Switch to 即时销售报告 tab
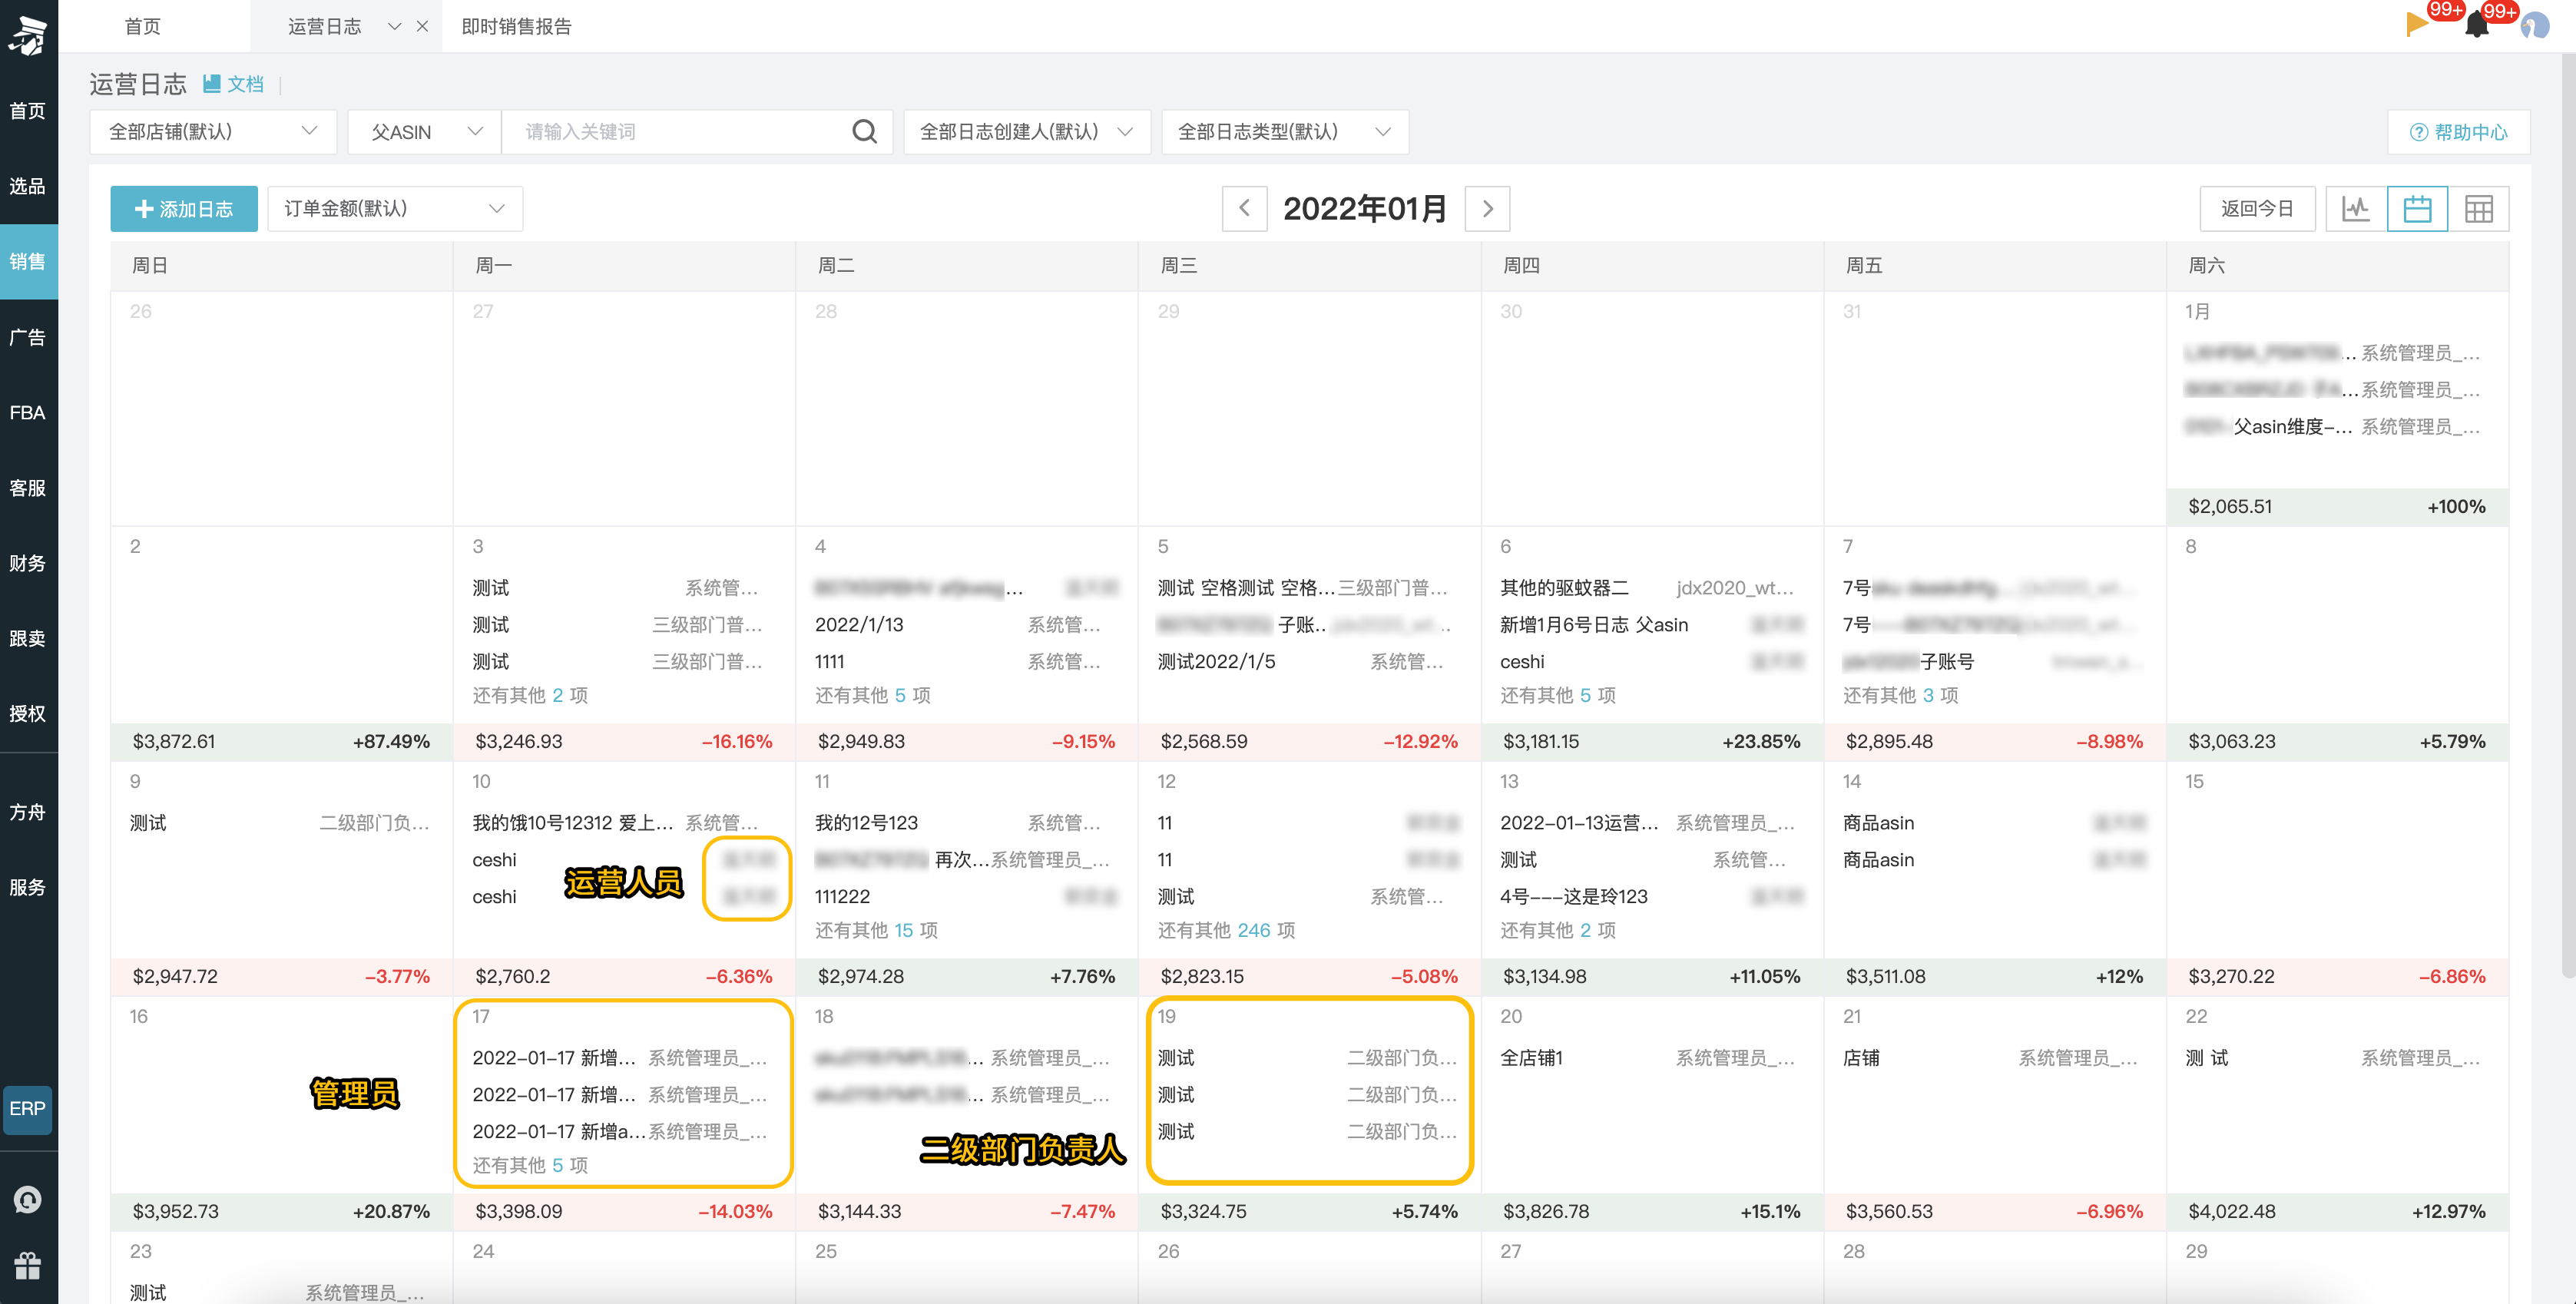Screen dimensions: 2576x1304 pyautogui.click(x=516, y=26)
